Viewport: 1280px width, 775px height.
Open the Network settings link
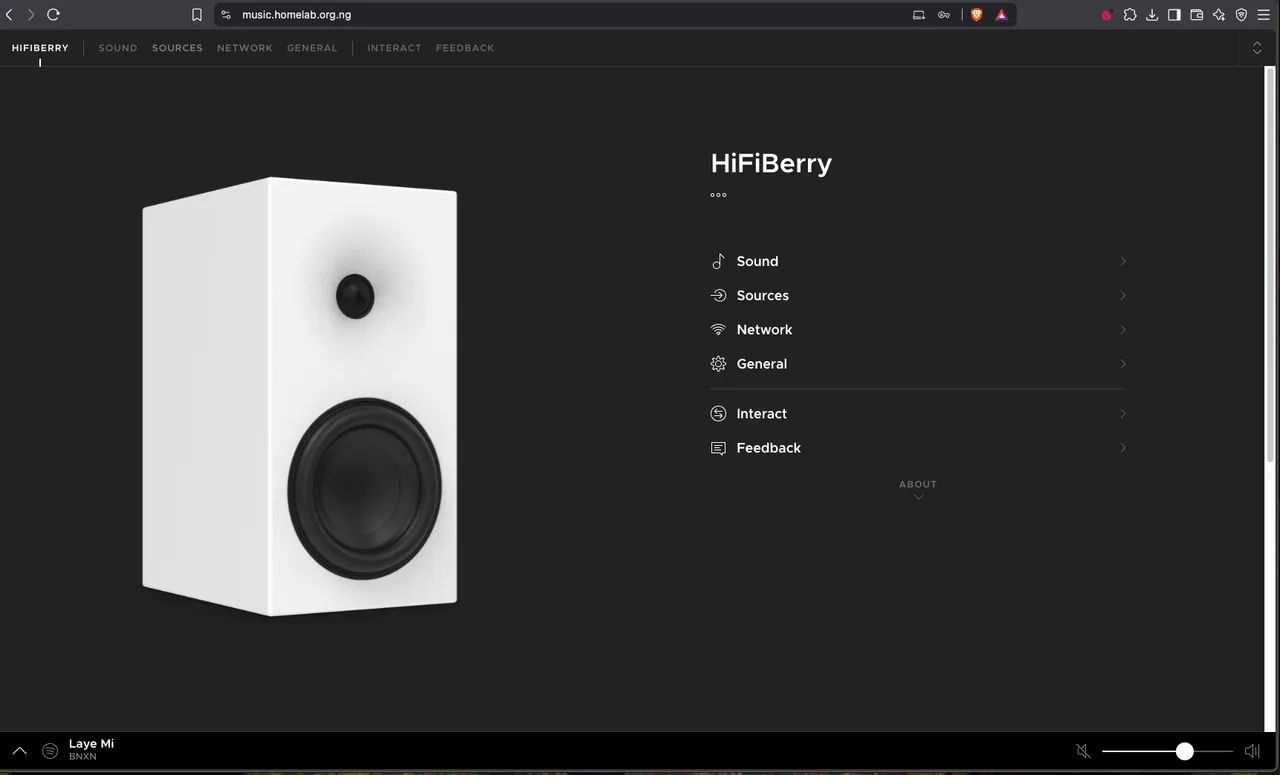(764, 329)
